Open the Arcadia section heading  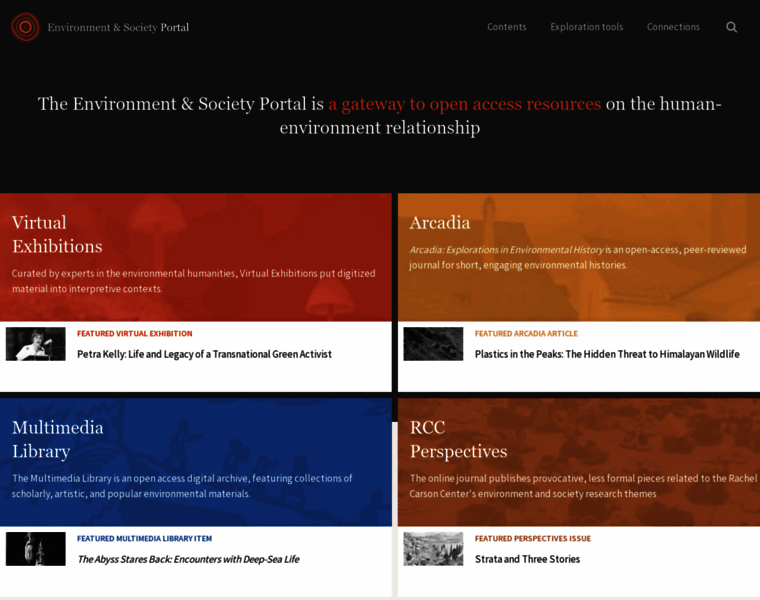pos(440,222)
